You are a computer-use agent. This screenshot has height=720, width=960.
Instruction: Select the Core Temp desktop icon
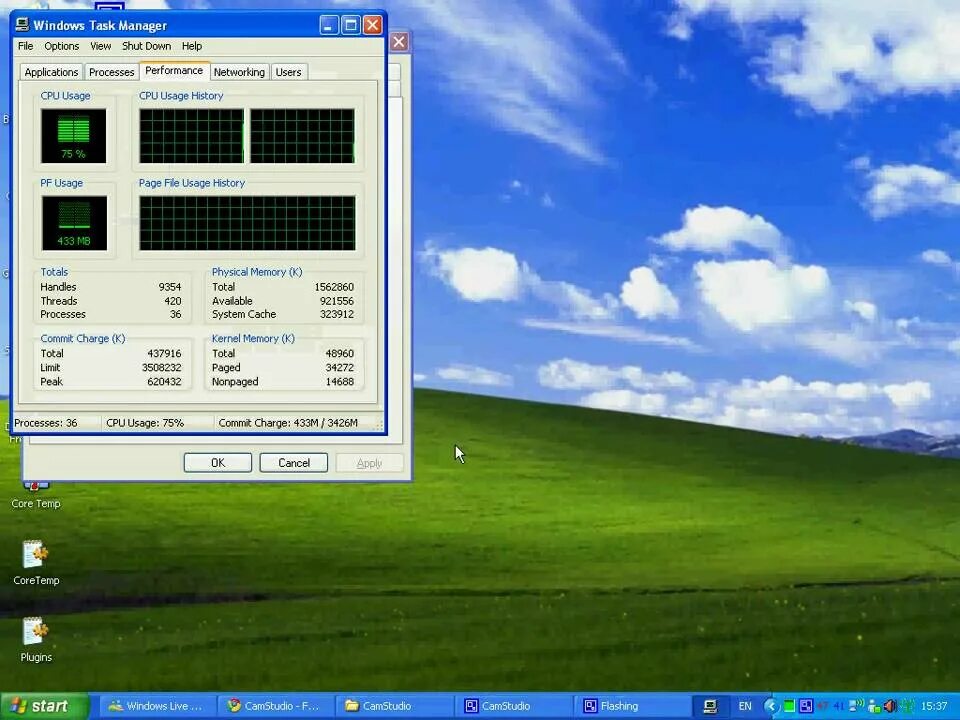pos(36,495)
